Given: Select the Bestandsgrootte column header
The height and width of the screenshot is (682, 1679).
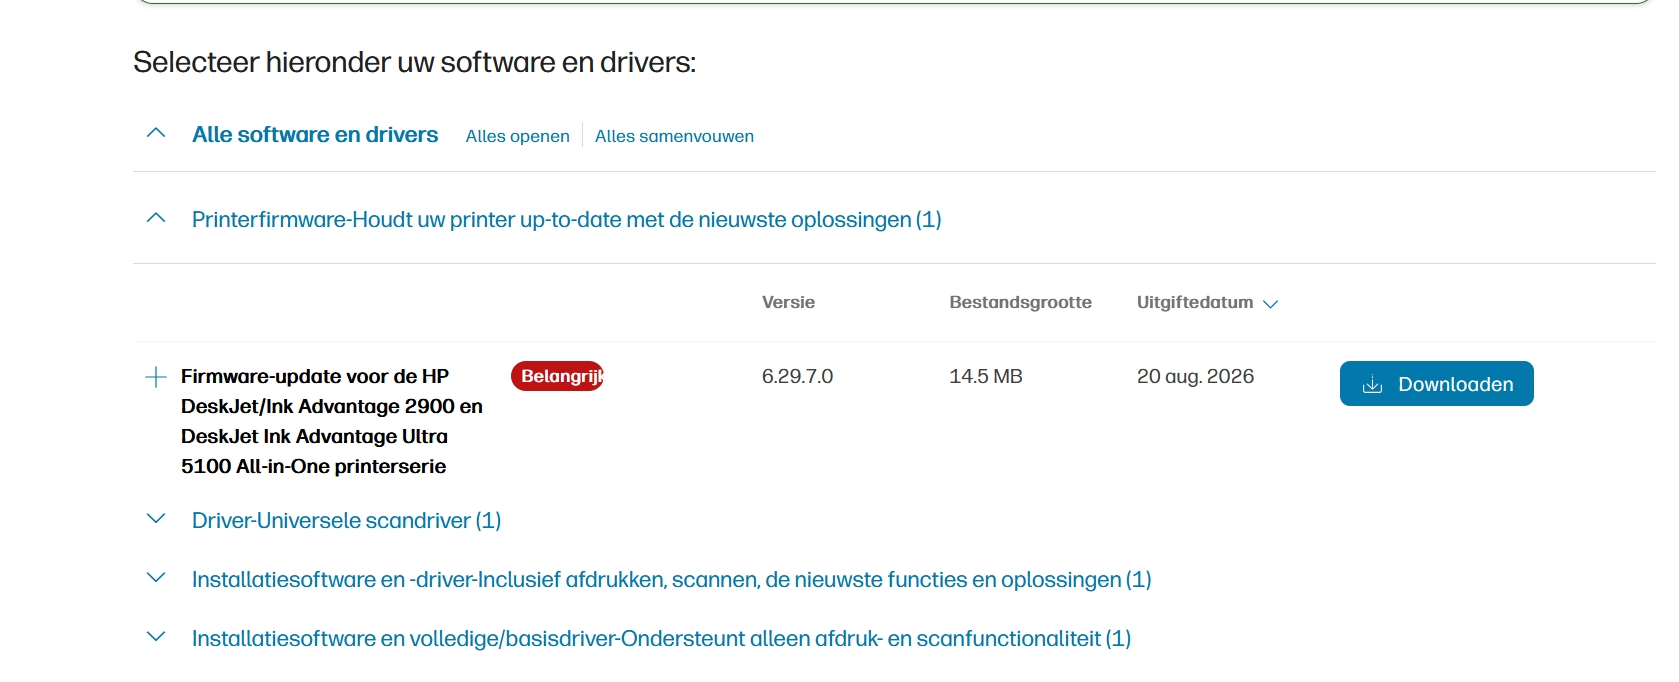Looking at the screenshot, I should point(1020,302).
